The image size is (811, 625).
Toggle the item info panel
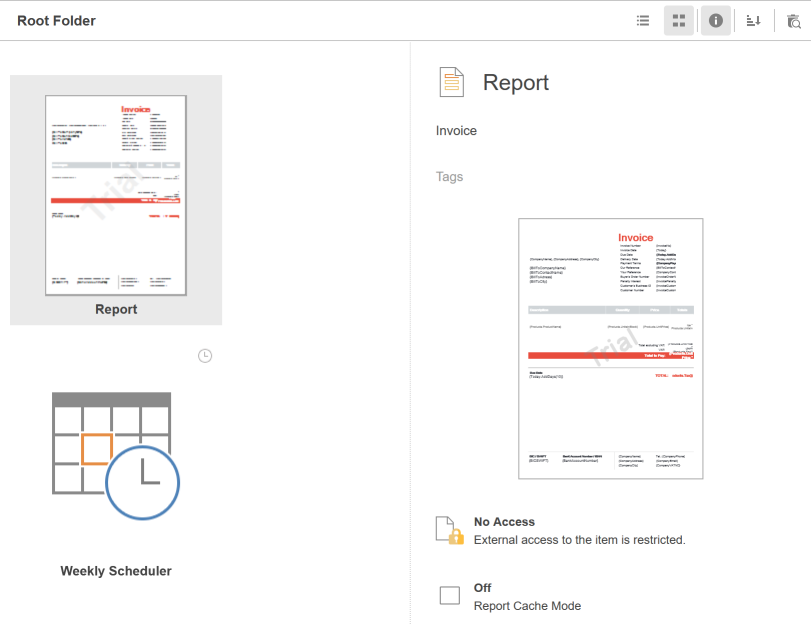pos(715,21)
